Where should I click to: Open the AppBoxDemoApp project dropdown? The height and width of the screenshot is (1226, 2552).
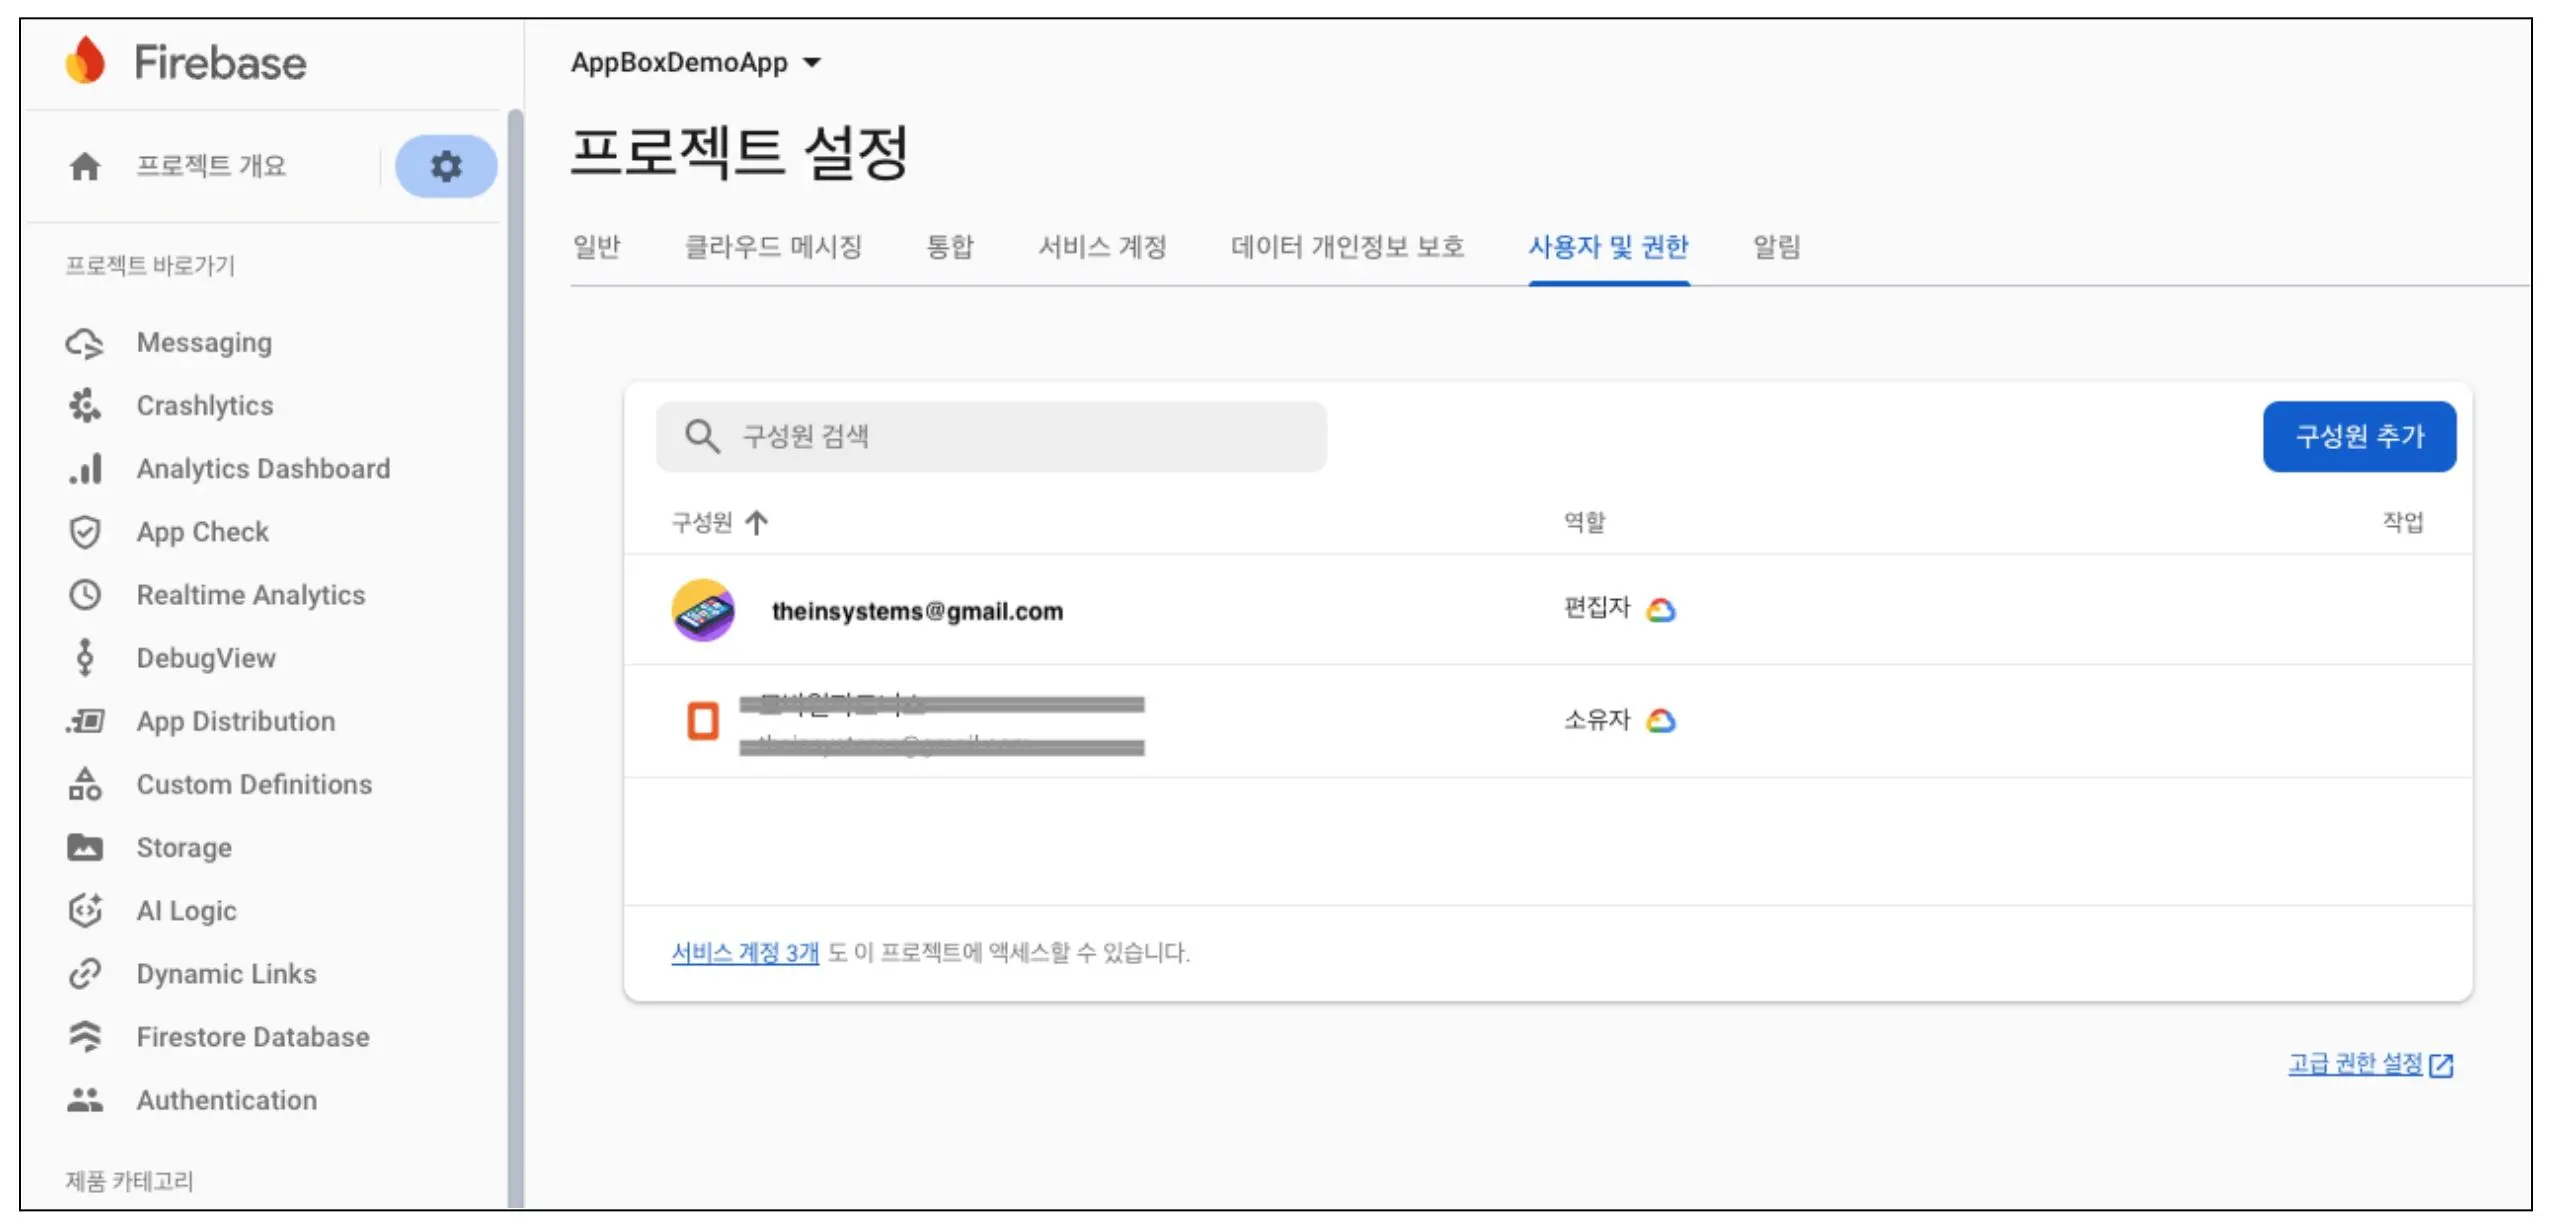[x=696, y=62]
